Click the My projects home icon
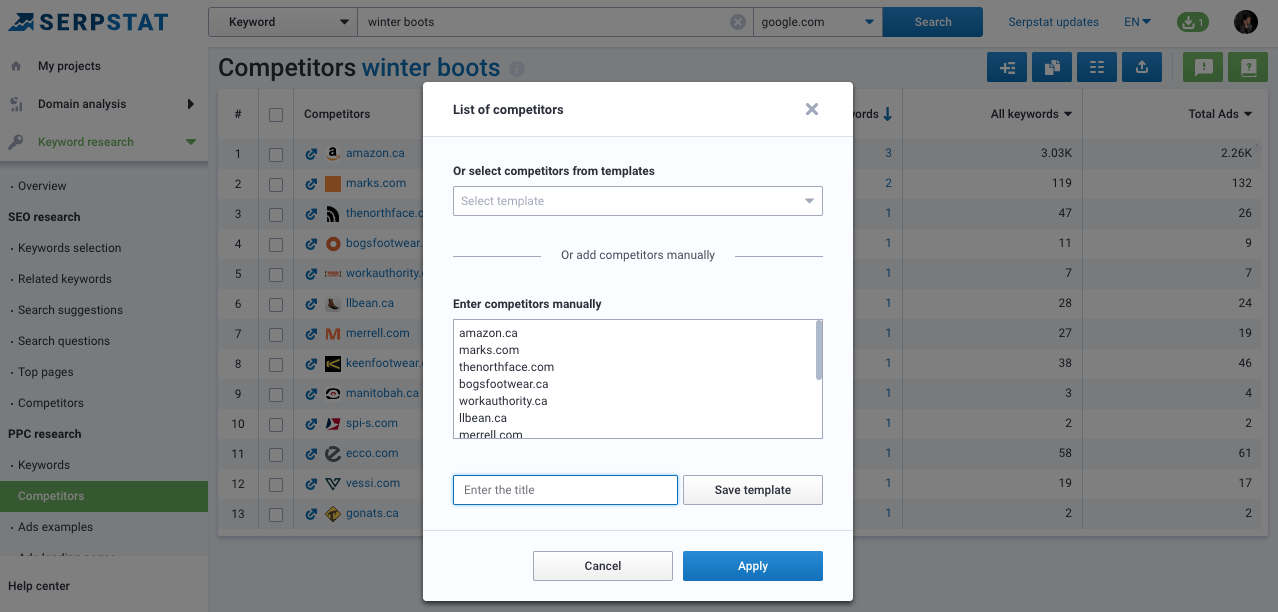 (16, 66)
